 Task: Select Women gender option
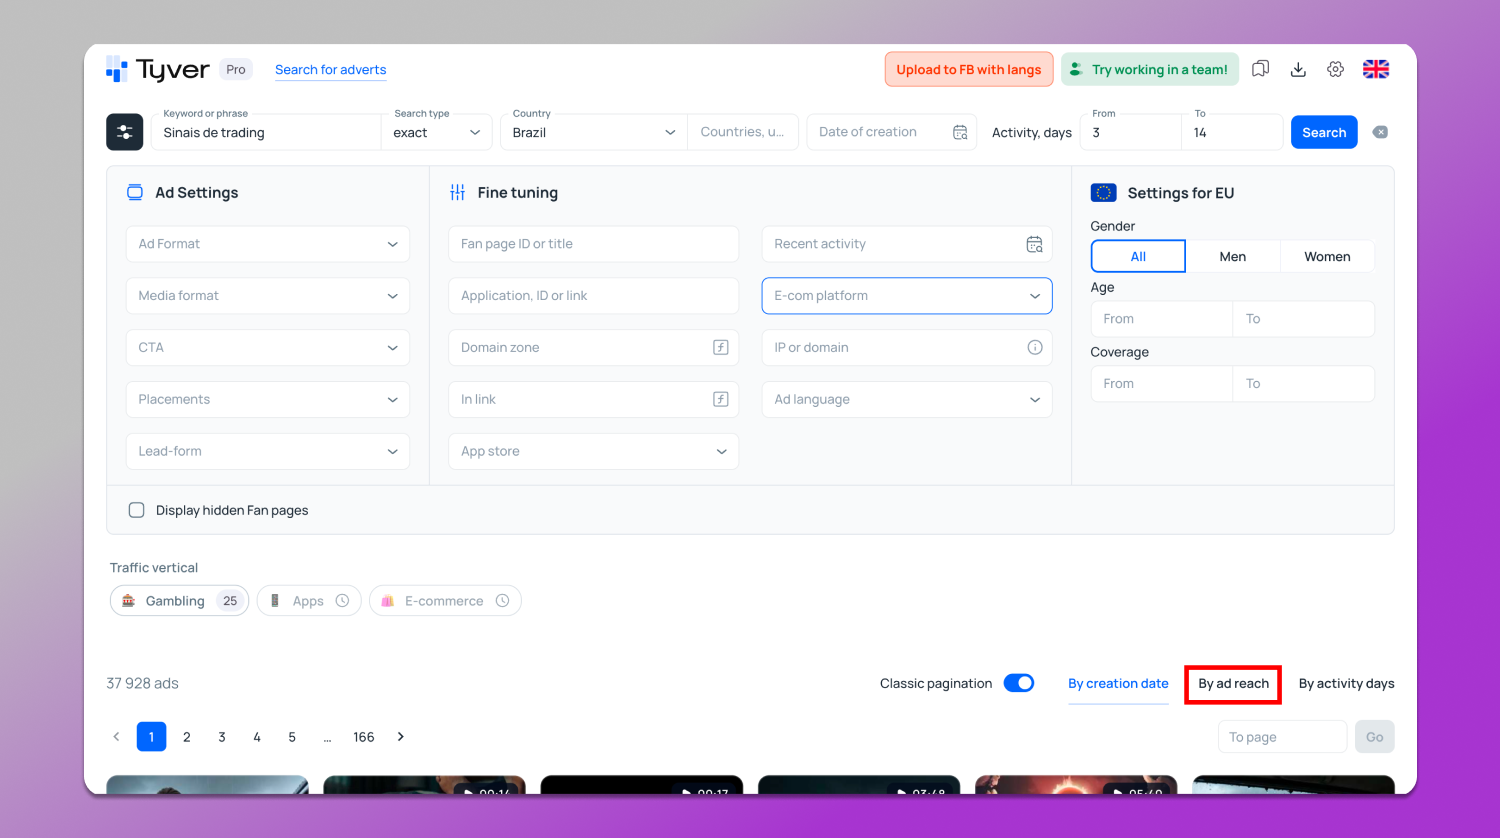[1327, 256]
